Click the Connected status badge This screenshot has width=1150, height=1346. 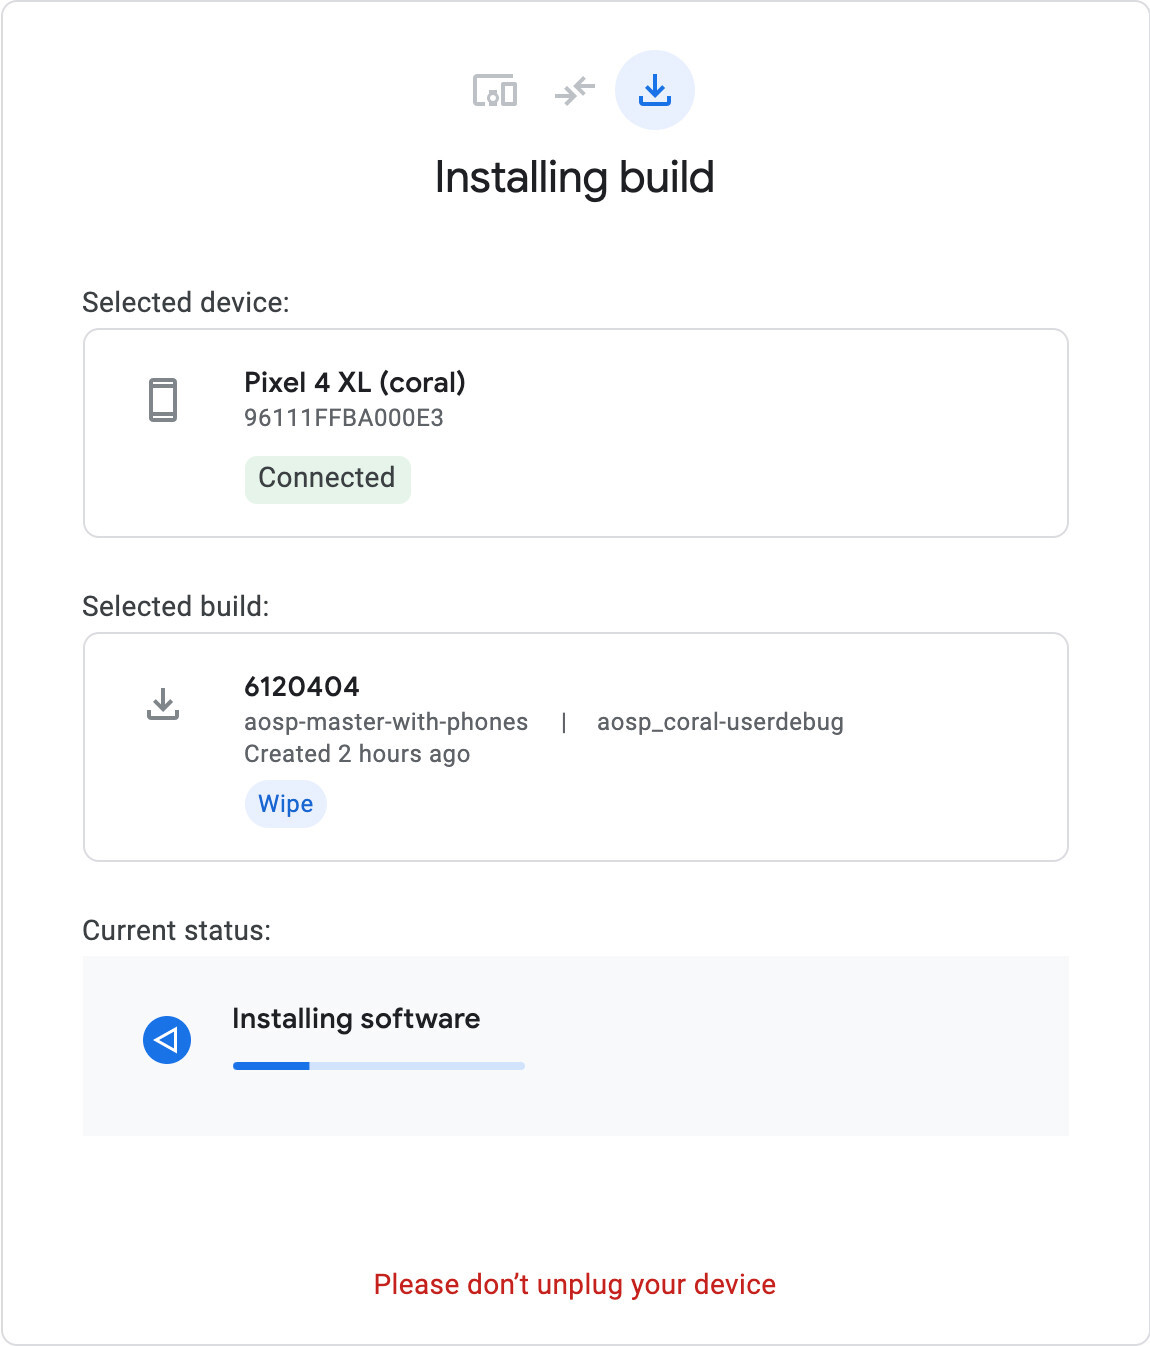pos(327,478)
